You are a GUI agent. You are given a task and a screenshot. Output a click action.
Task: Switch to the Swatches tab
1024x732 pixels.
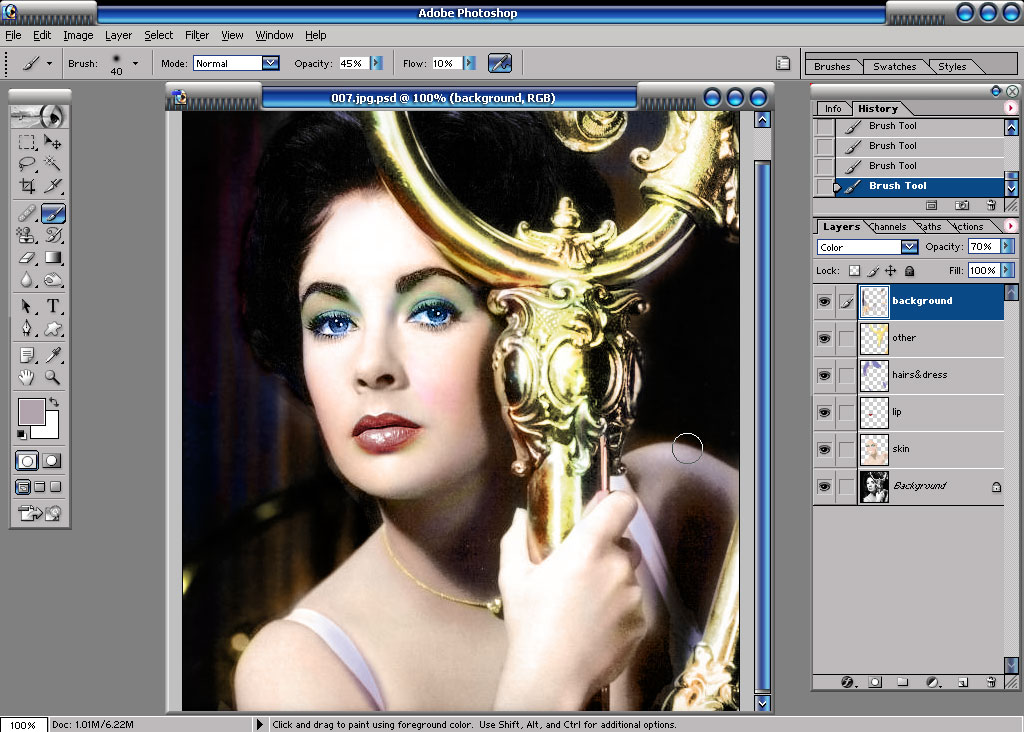click(895, 67)
